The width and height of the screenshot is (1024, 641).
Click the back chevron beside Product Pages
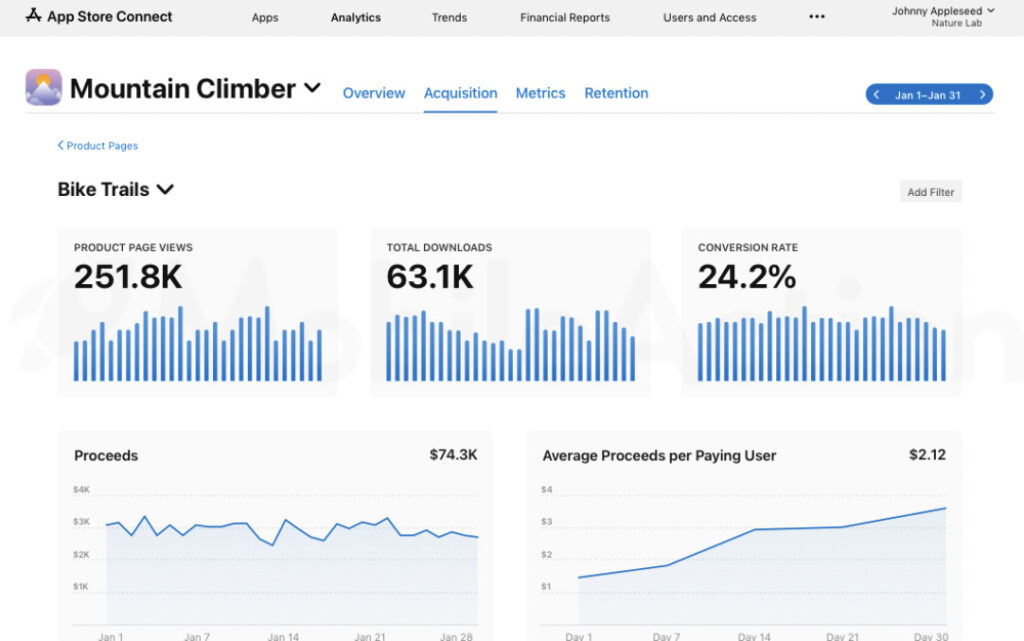pyautogui.click(x=61, y=146)
